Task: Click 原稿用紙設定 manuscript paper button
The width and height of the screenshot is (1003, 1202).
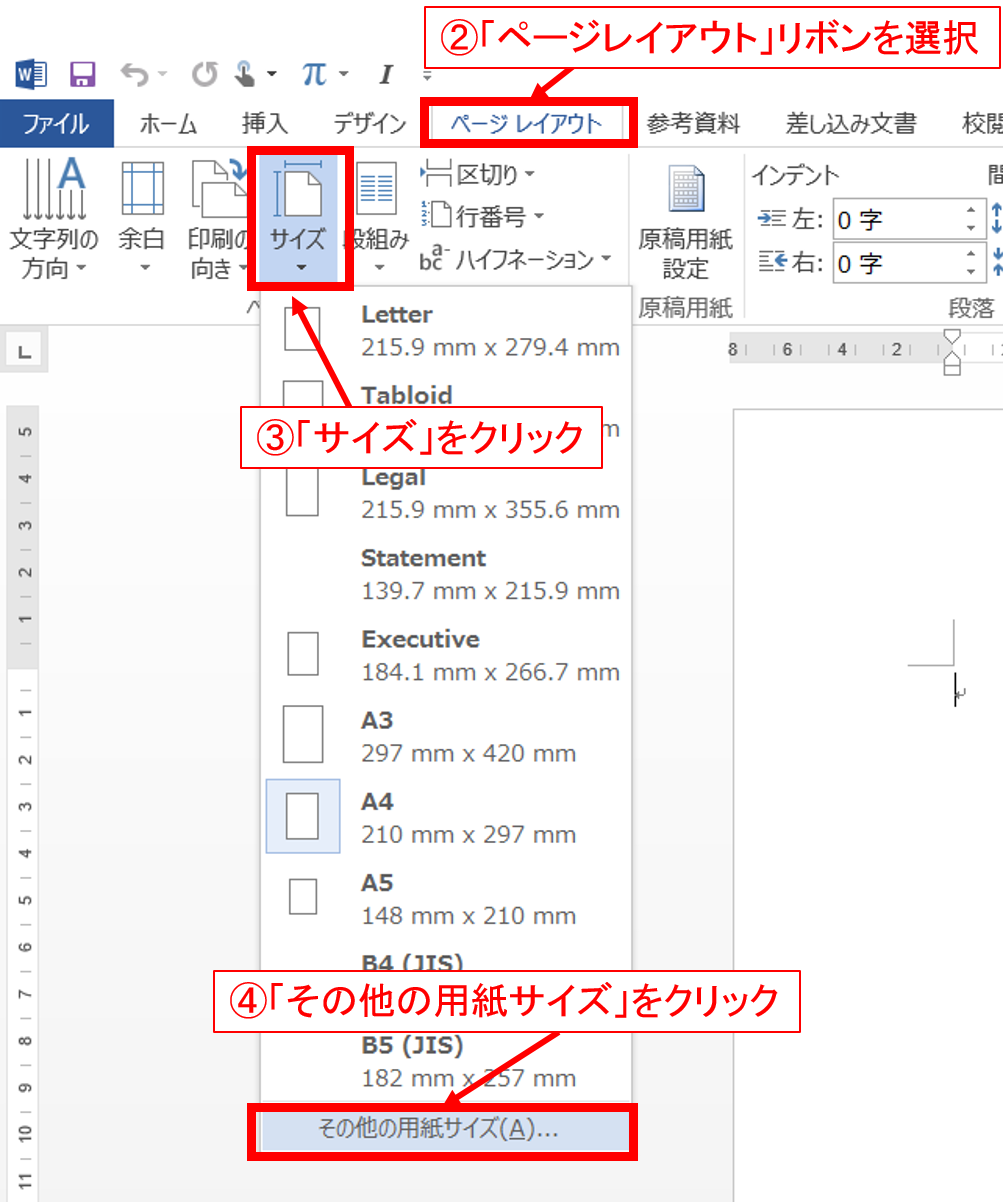Action: [x=685, y=221]
